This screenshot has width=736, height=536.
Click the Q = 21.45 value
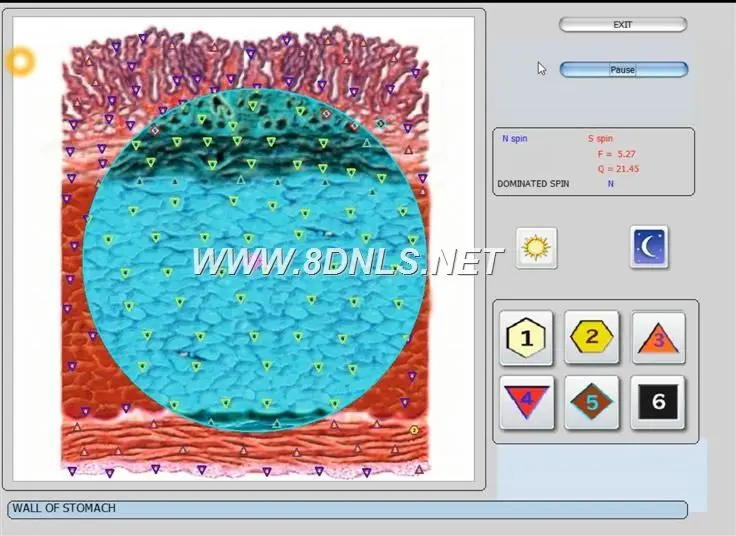click(618, 169)
